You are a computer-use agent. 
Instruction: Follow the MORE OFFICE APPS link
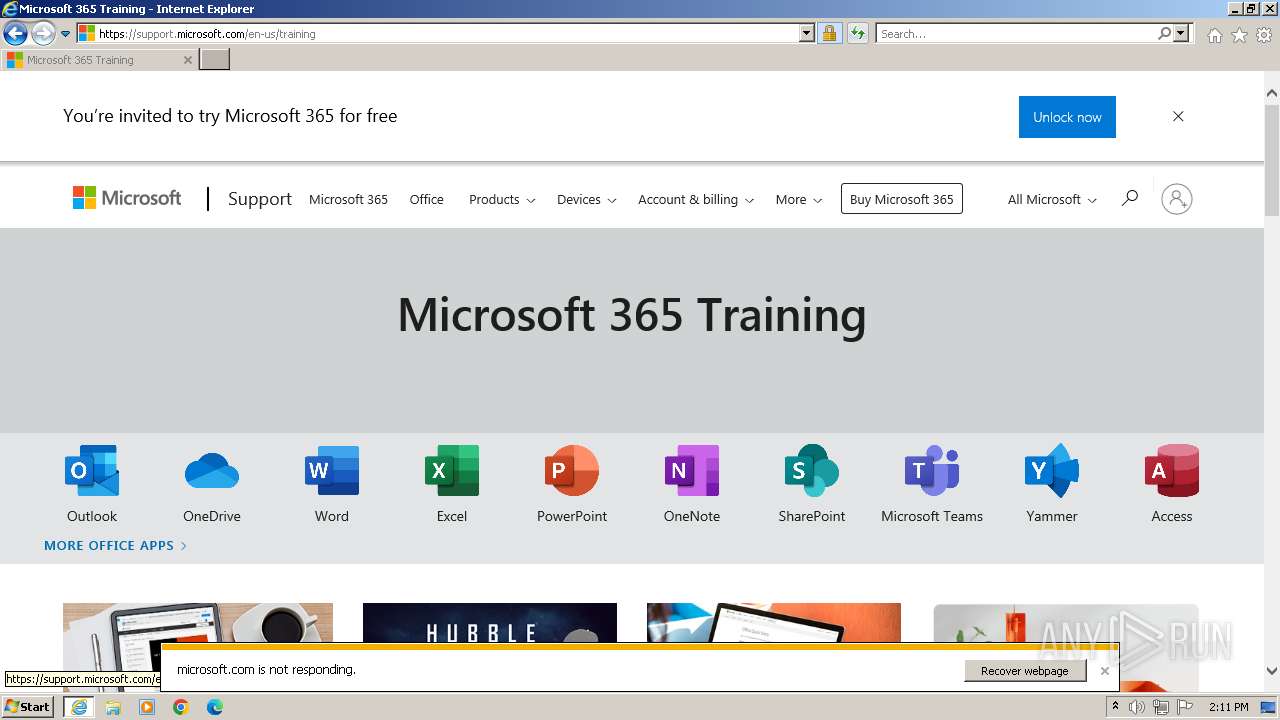point(115,545)
